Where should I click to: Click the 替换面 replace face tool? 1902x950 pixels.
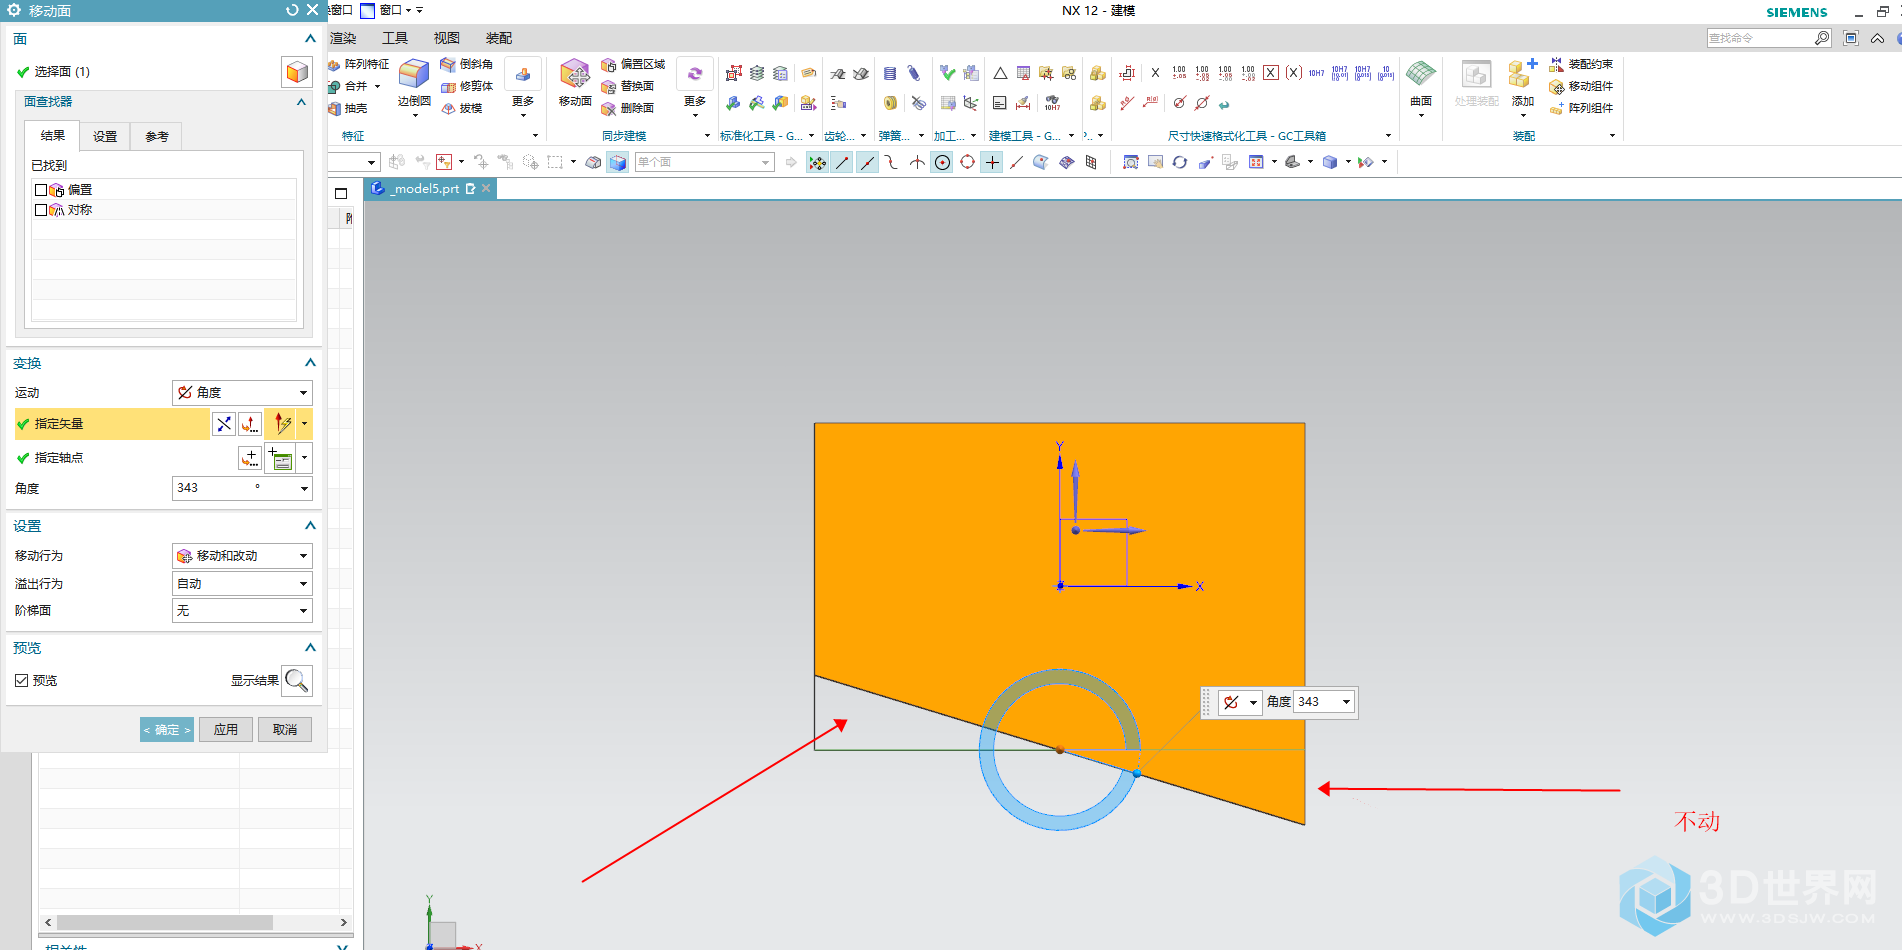click(x=628, y=86)
